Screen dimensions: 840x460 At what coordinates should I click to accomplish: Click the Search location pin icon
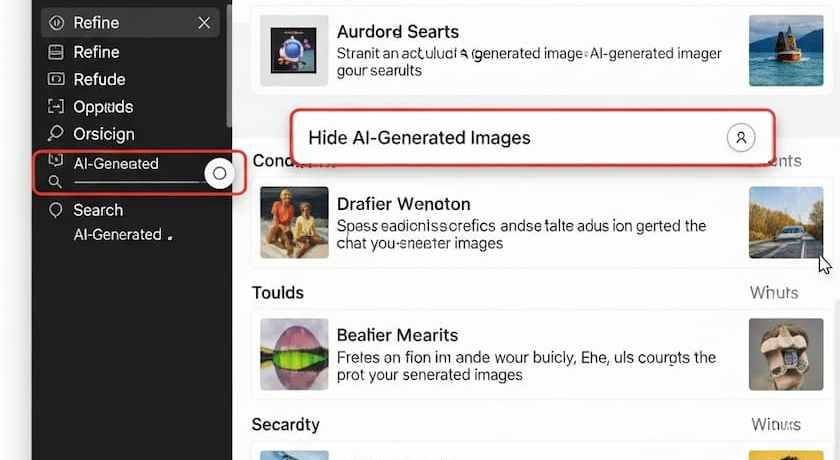click(x=56, y=210)
